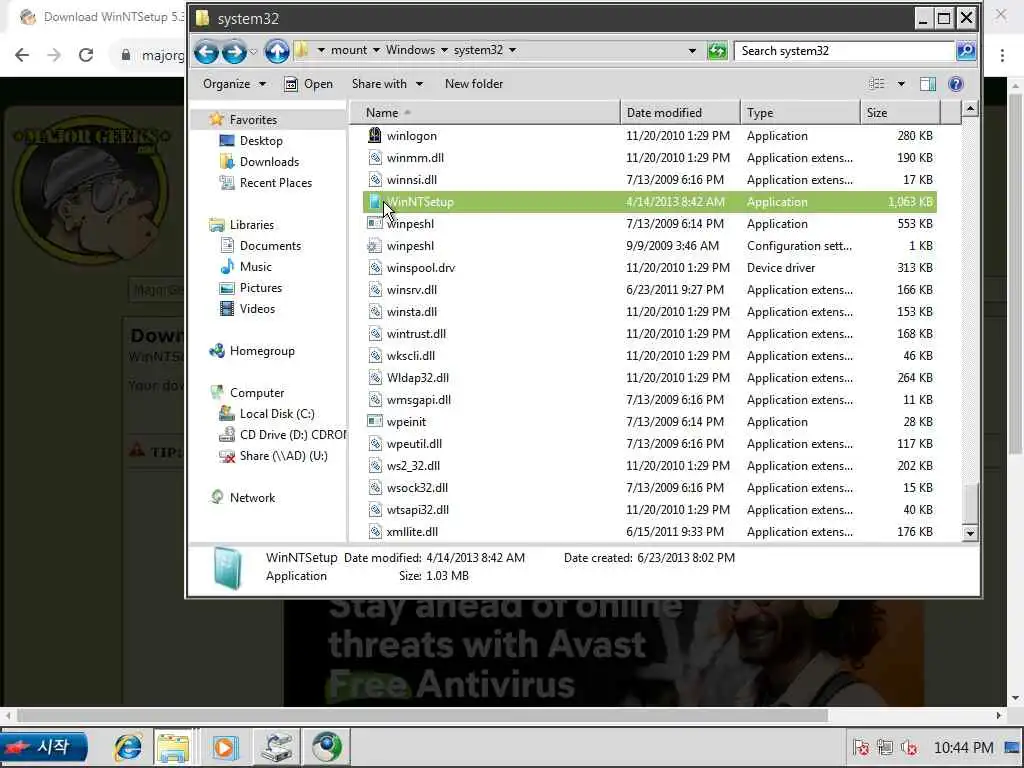Click the taskbar clock 10:44 PM
The height and width of the screenshot is (768, 1024).
pos(963,747)
